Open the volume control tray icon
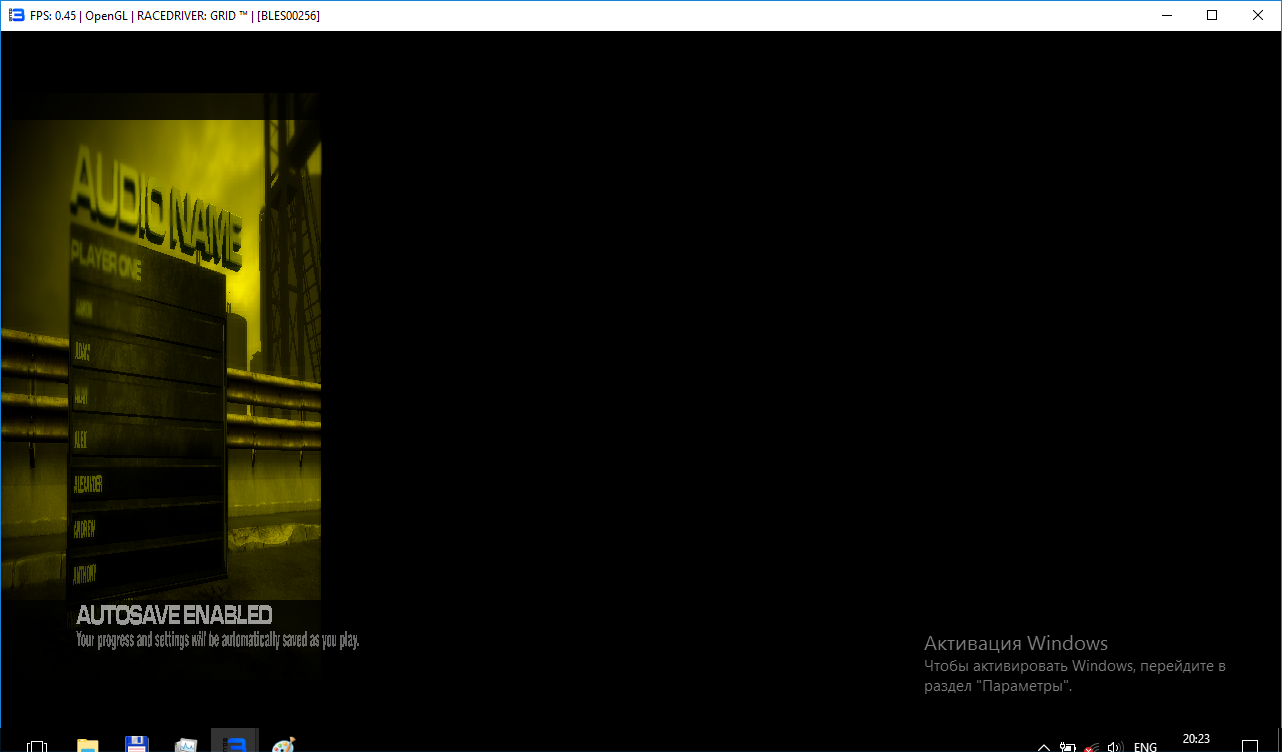1282x752 pixels. [1116, 746]
